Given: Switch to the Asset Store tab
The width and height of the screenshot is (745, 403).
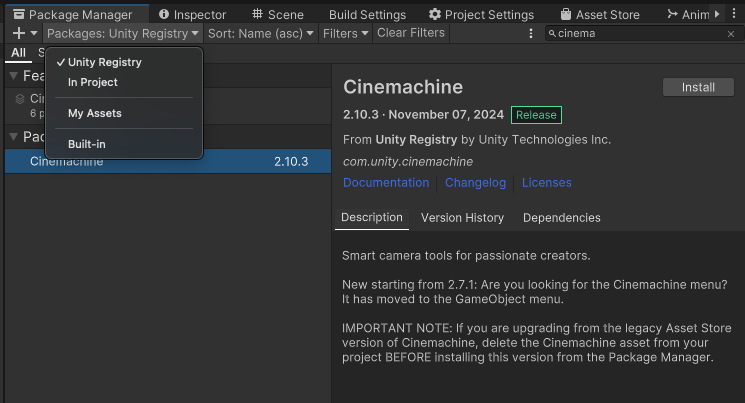Looking at the screenshot, I should [x=600, y=15].
